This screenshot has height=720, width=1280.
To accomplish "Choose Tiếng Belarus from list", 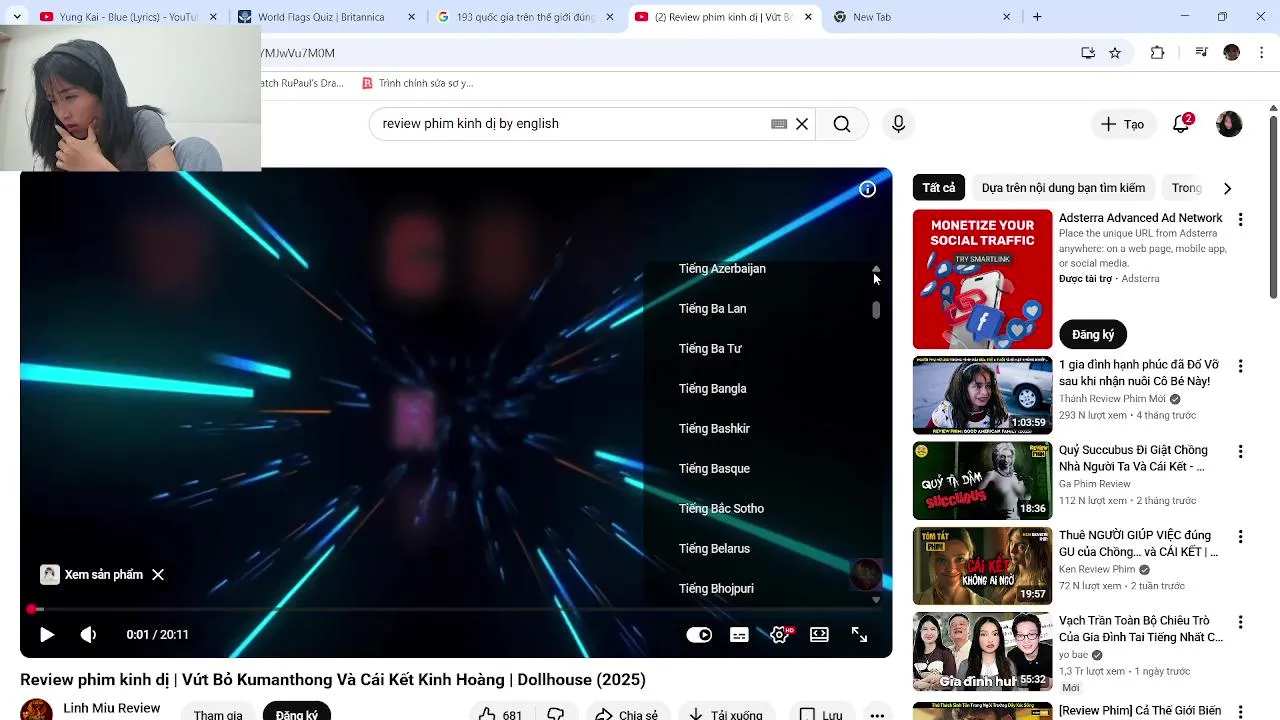I will click(714, 549).
